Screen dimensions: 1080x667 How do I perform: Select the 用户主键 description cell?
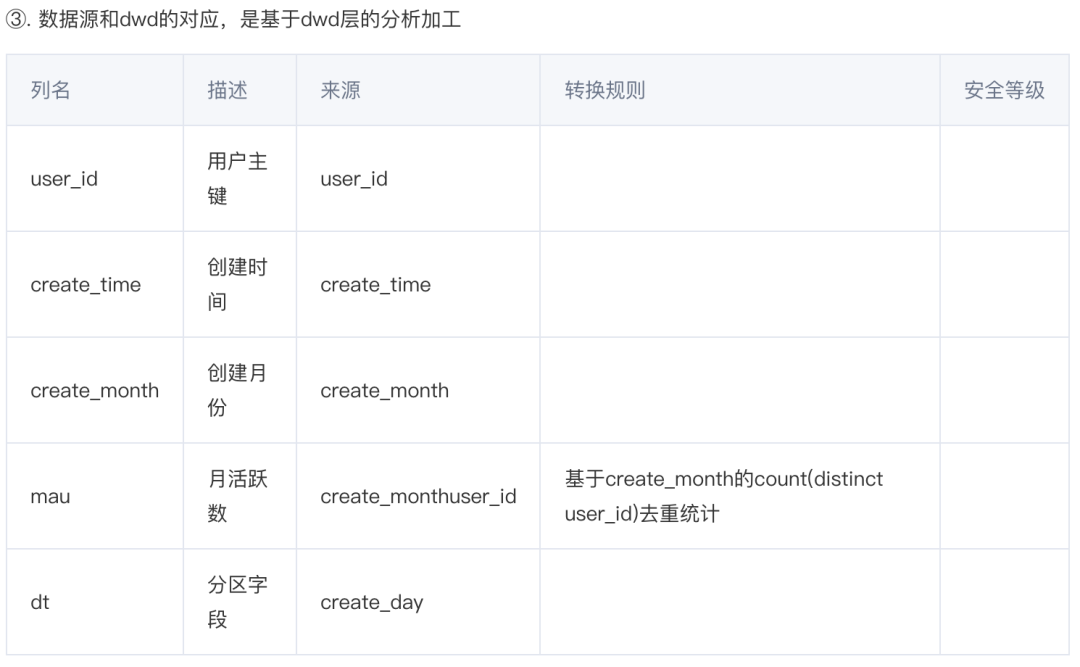237,179
